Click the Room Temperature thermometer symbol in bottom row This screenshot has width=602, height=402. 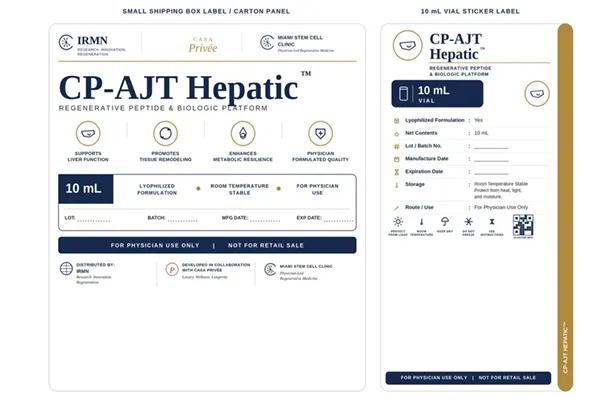[422, 222]
